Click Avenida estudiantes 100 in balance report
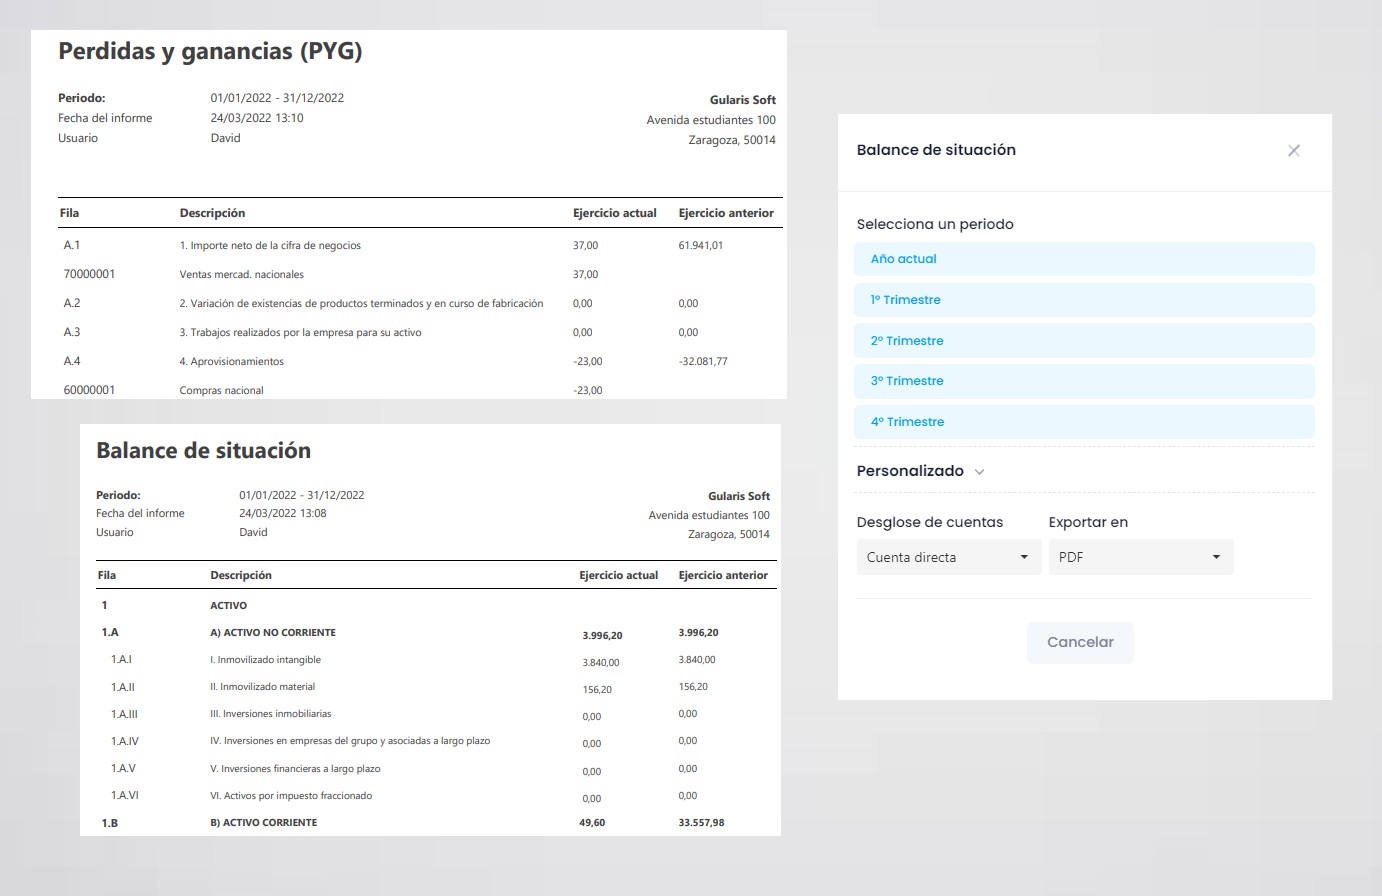The height and width of the screenshot is (896, 1382). 709,515
